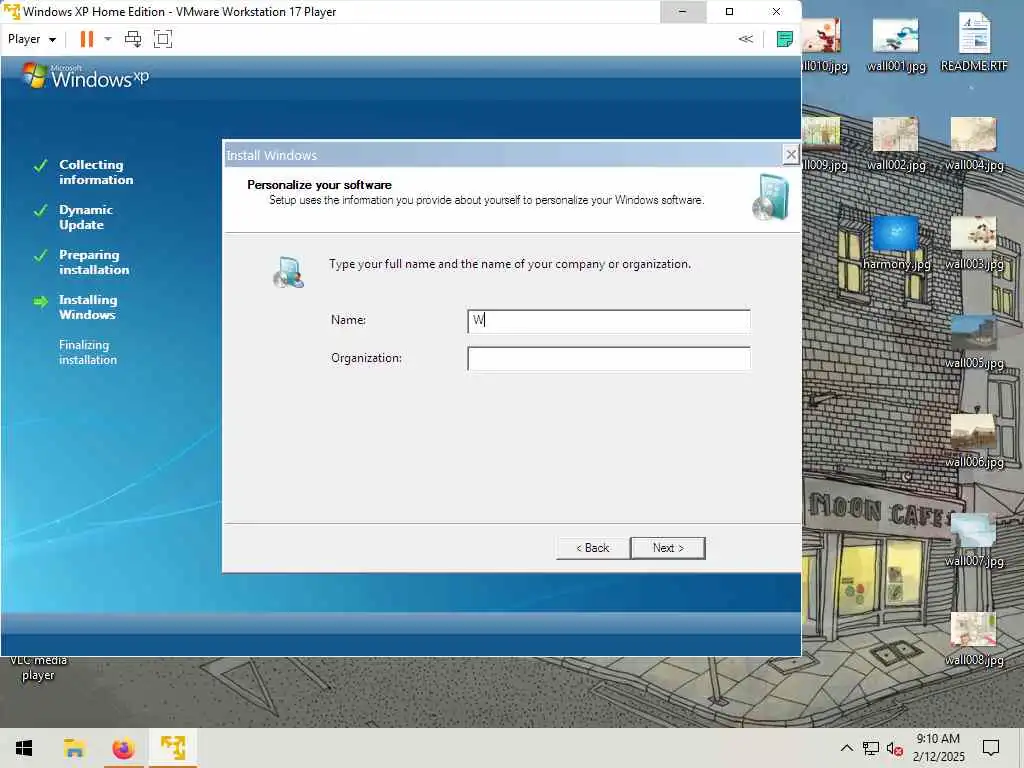The width and height of the screenshot is (1024, 768).
Task: Open File Explorer from the taskbar
Action: pos(74,748)
